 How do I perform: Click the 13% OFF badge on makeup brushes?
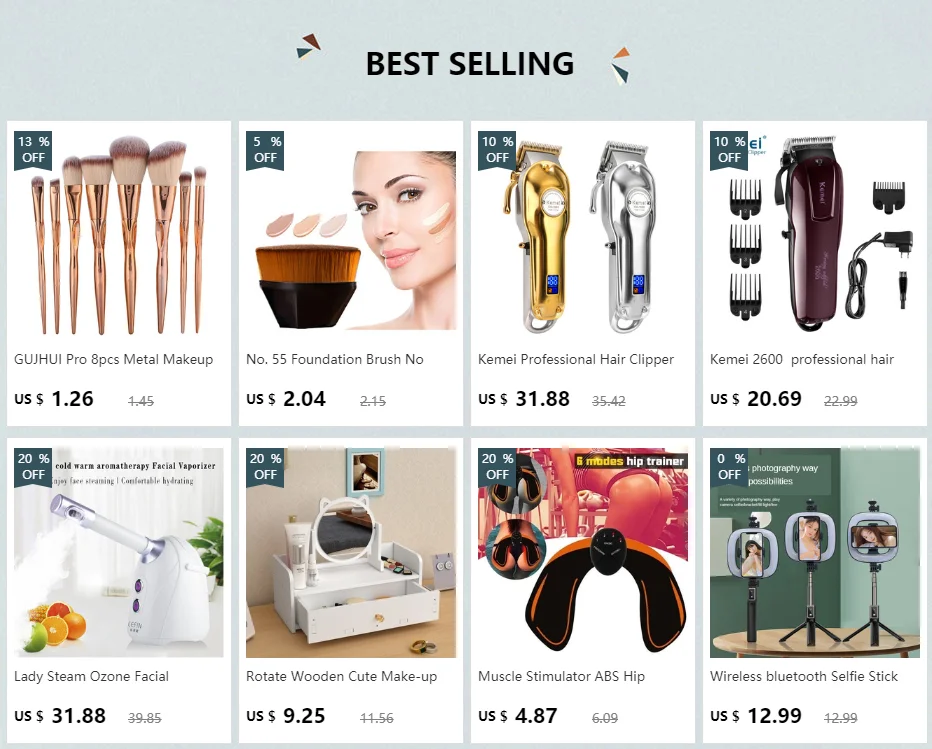pyautogui.click(x=33, y=150)
